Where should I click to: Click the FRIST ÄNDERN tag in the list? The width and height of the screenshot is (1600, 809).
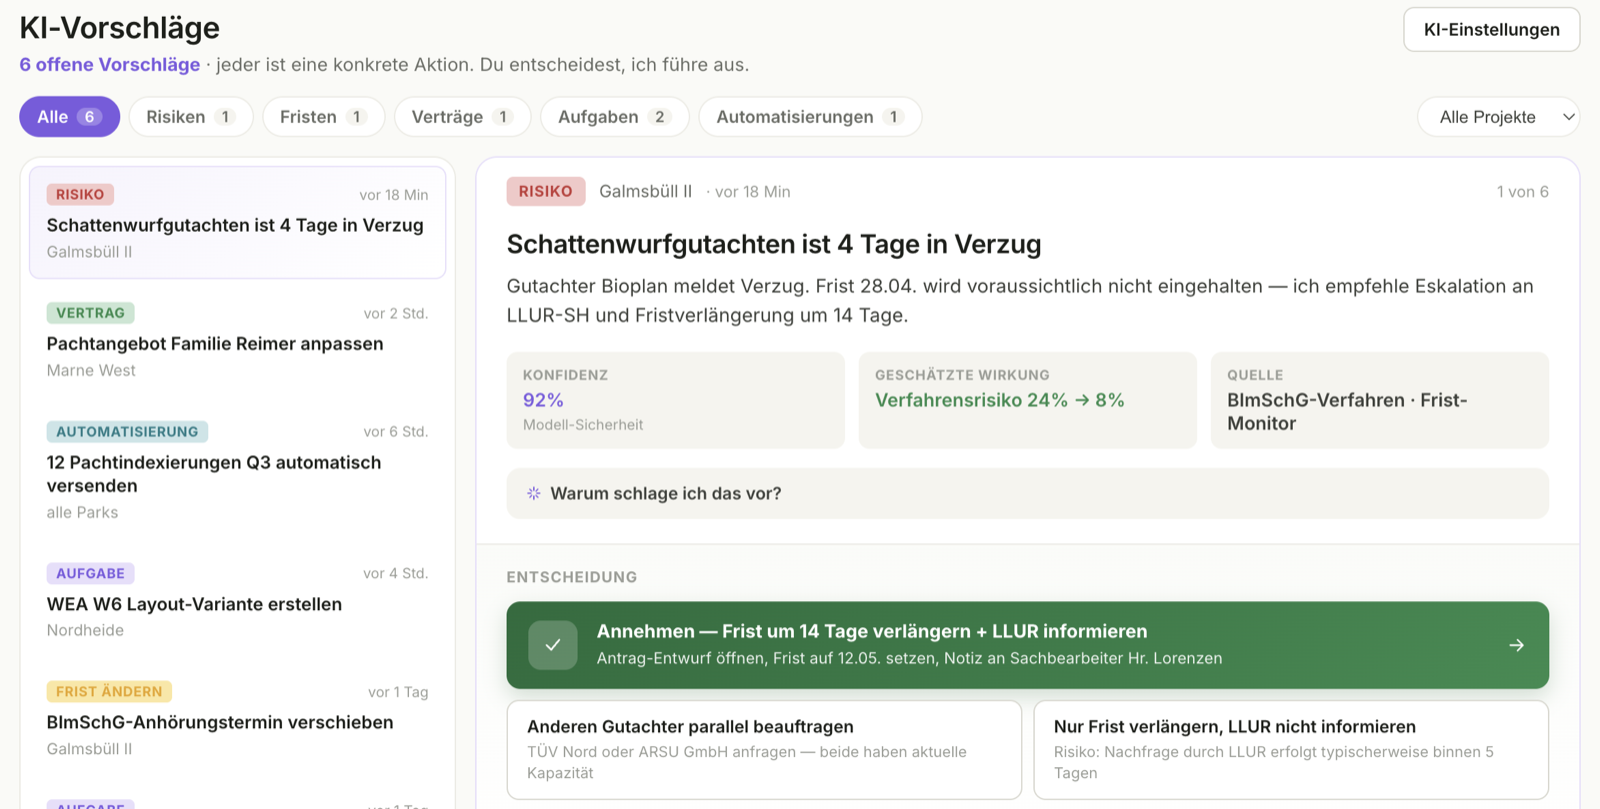tap(109, 691)
